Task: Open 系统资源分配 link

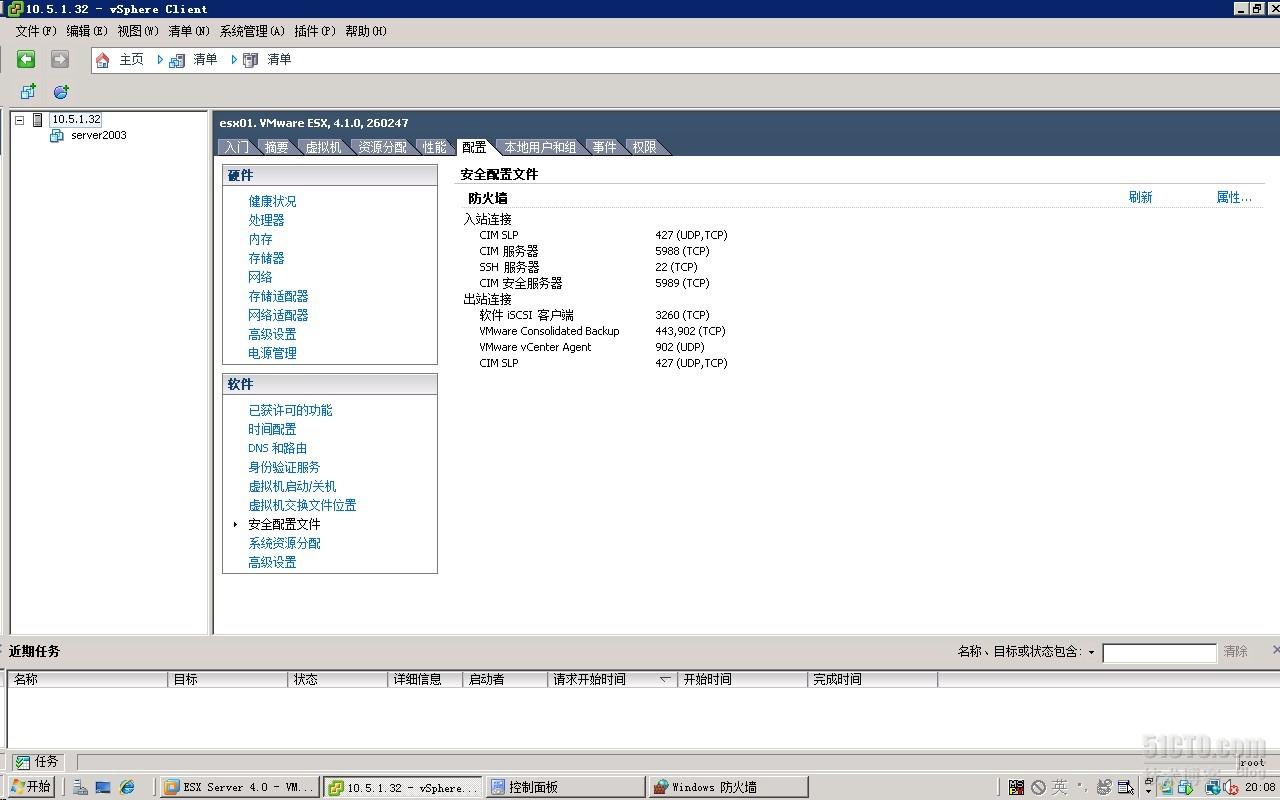Action: pyautogui.click(x=284, y=543)
